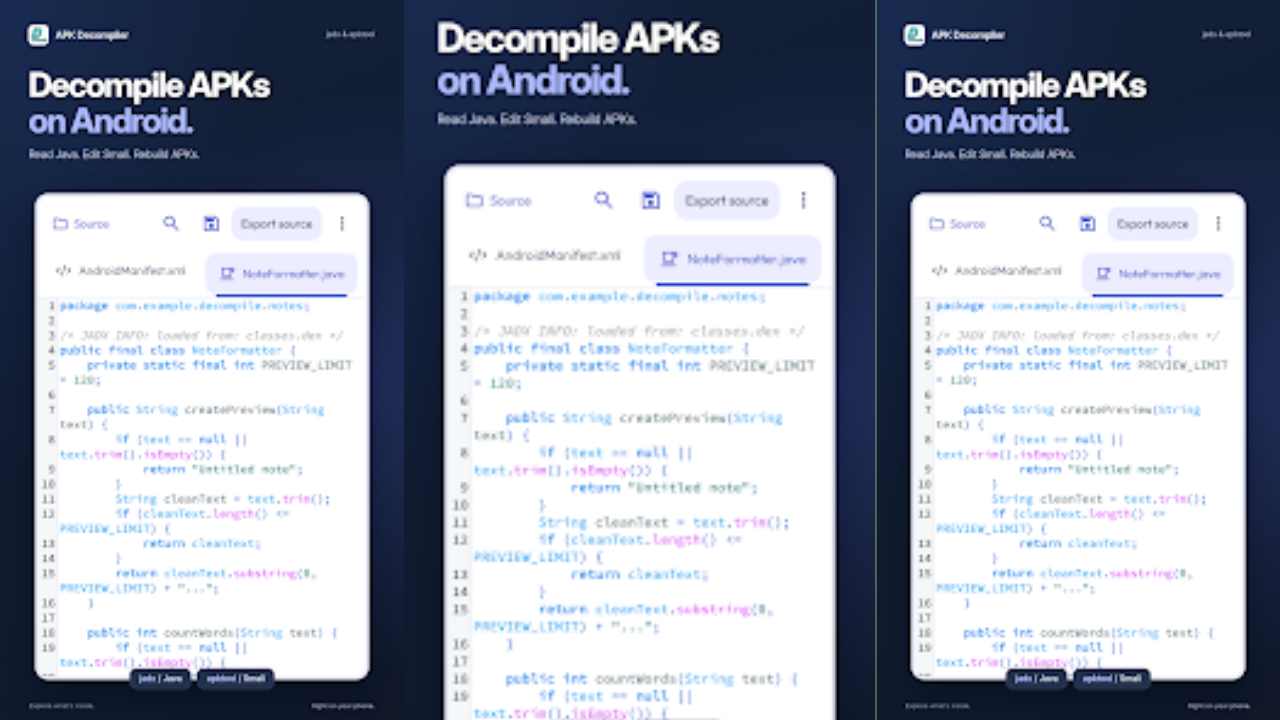
Task: Open the Source folder in the left screenshot
Action: (x=81, y=224)
